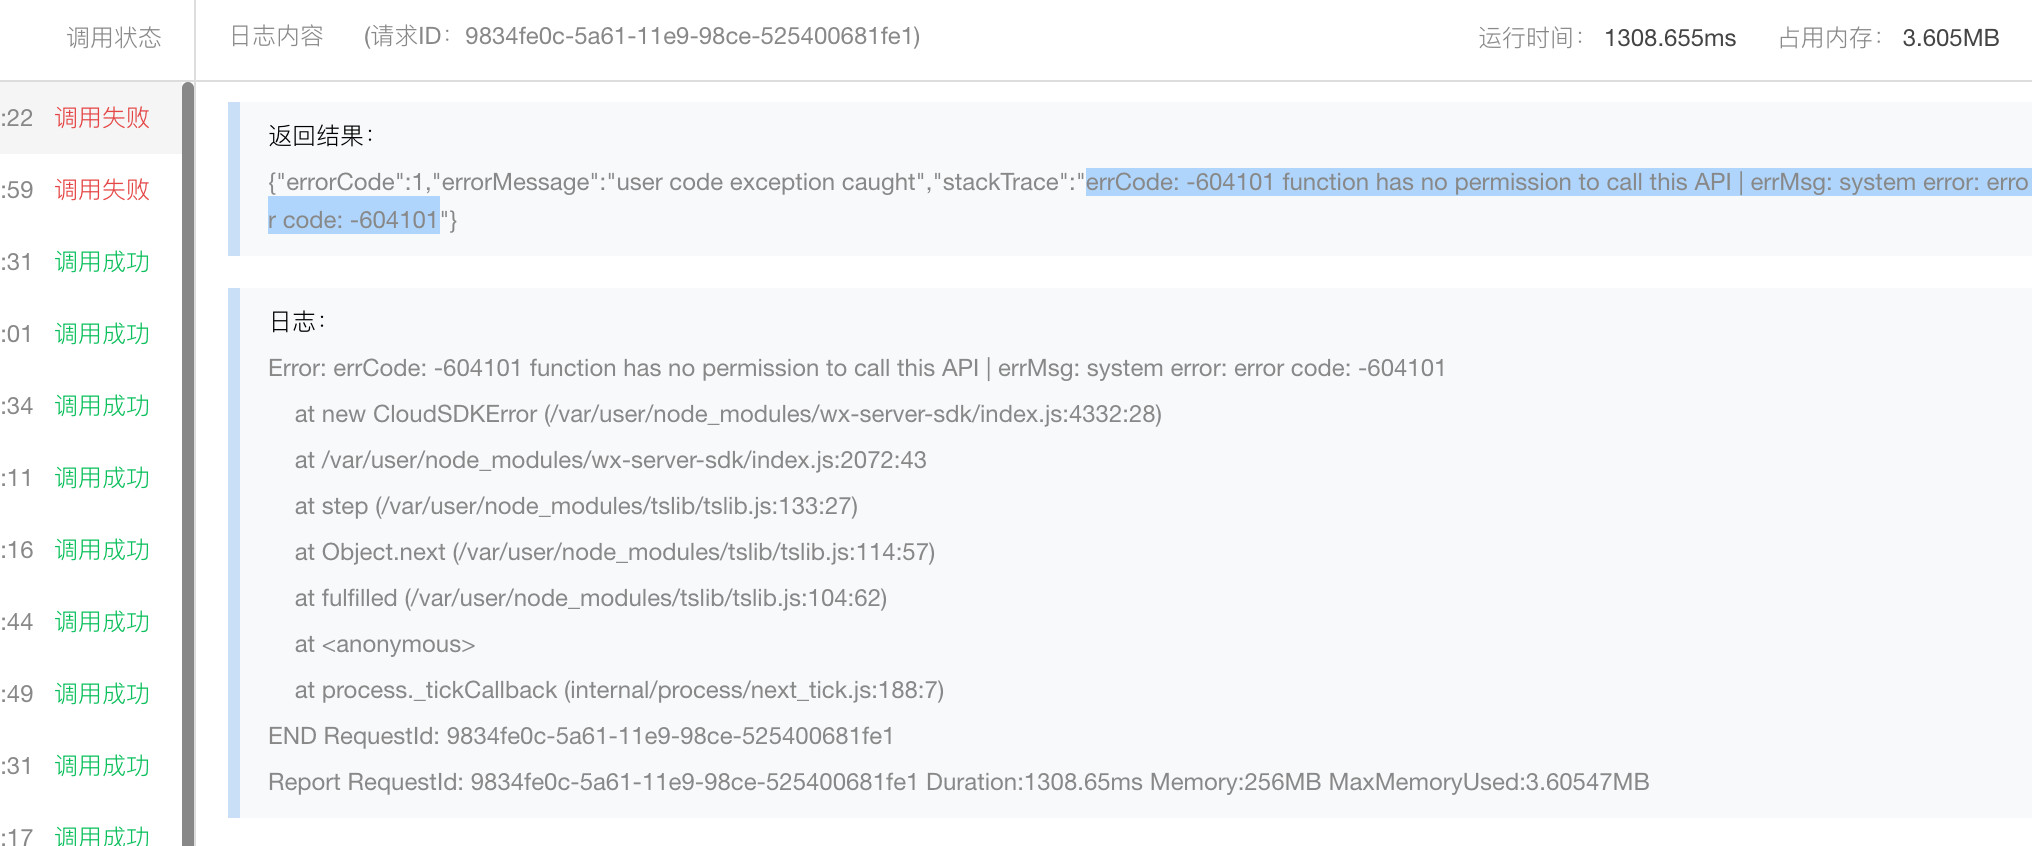Click the CloudSDKError stack trace line
The width and height of the screenshot is (2032, 846).
[x=727, y=414]
